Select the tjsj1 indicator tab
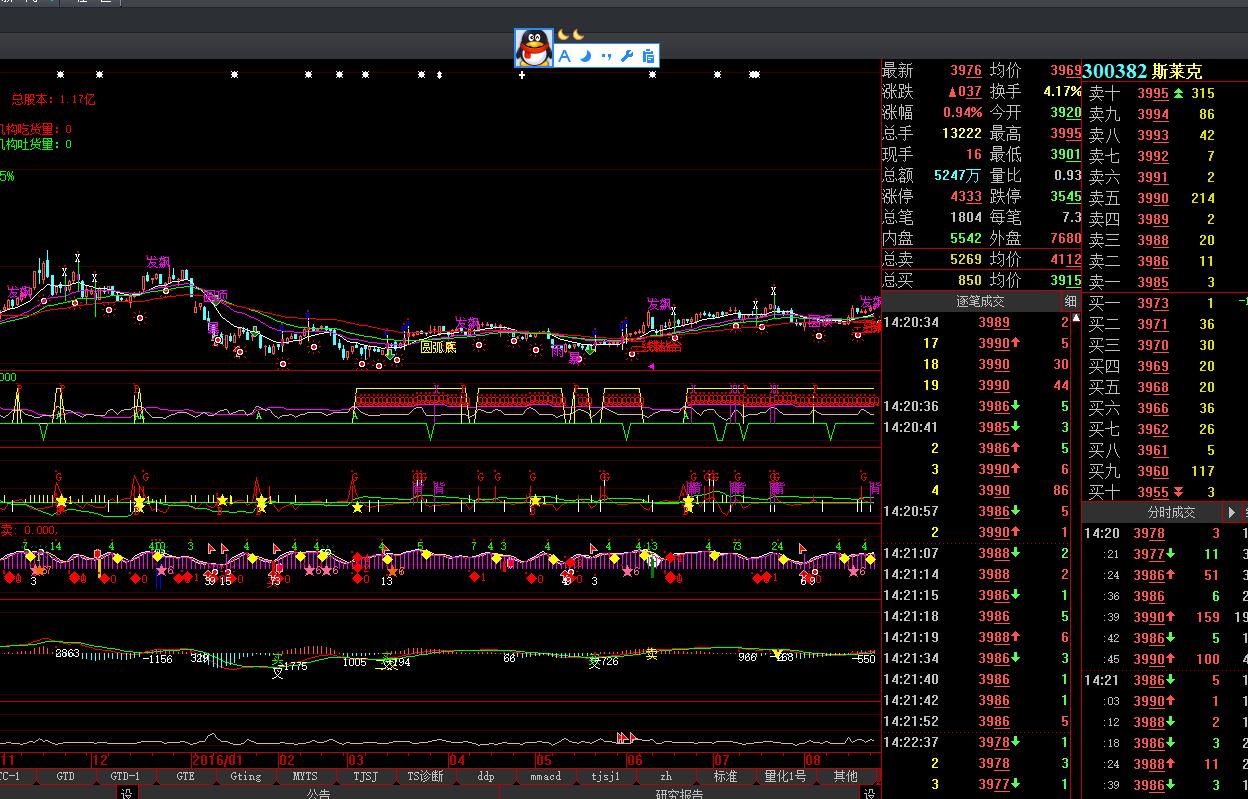This screenshot has width=1248, height=799. 605,776
